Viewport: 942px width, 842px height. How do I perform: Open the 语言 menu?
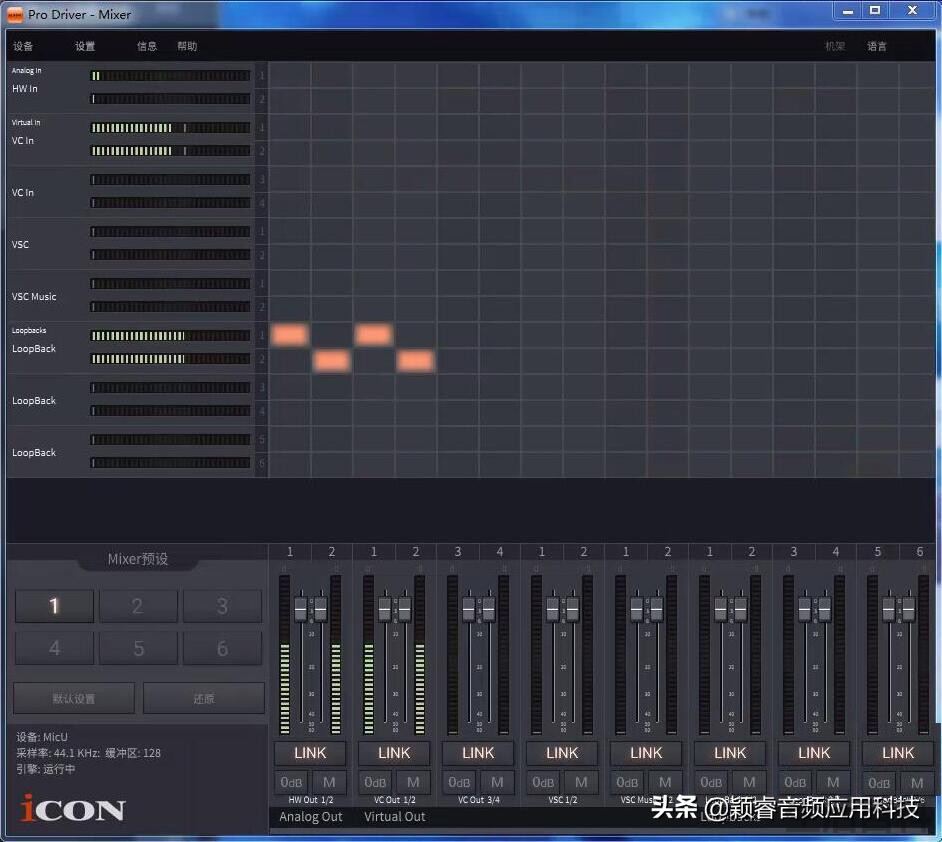coord(877,46)
